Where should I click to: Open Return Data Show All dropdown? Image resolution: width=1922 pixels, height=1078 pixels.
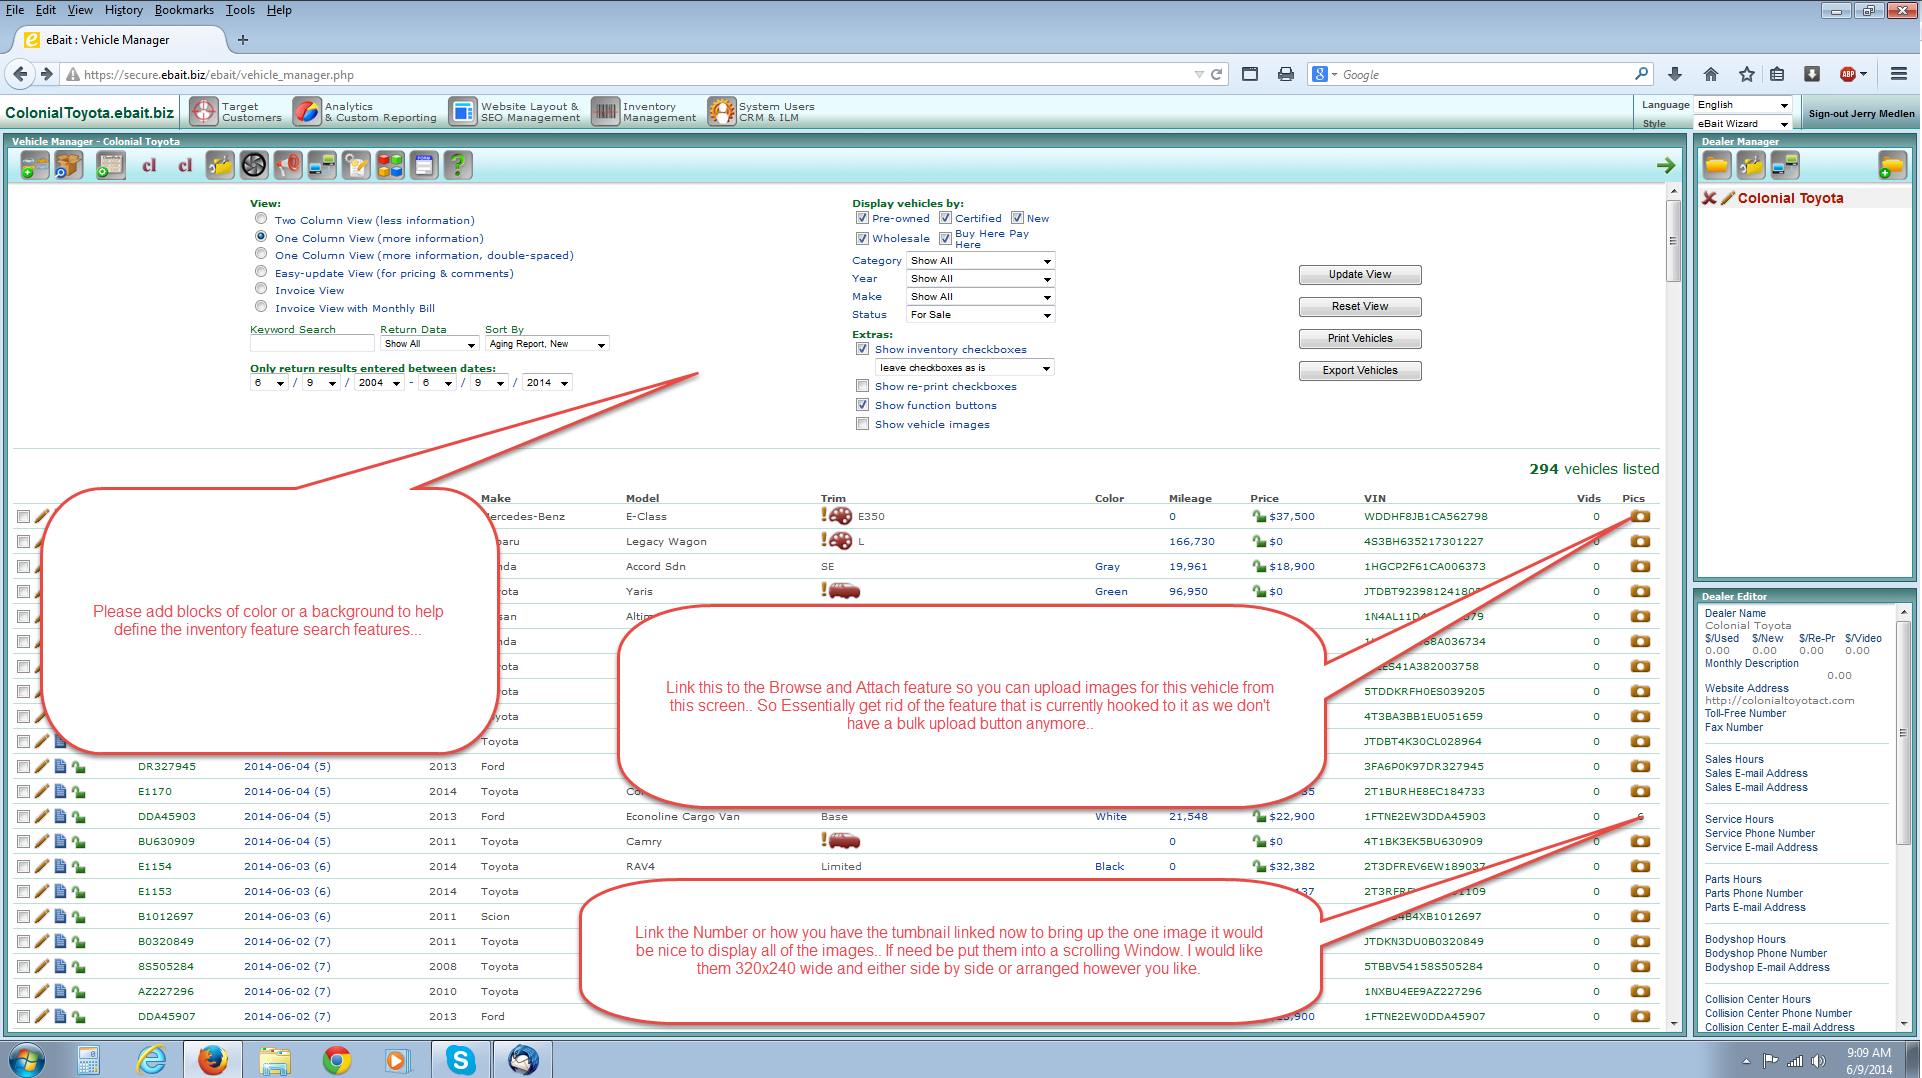[x=429, y=344]
